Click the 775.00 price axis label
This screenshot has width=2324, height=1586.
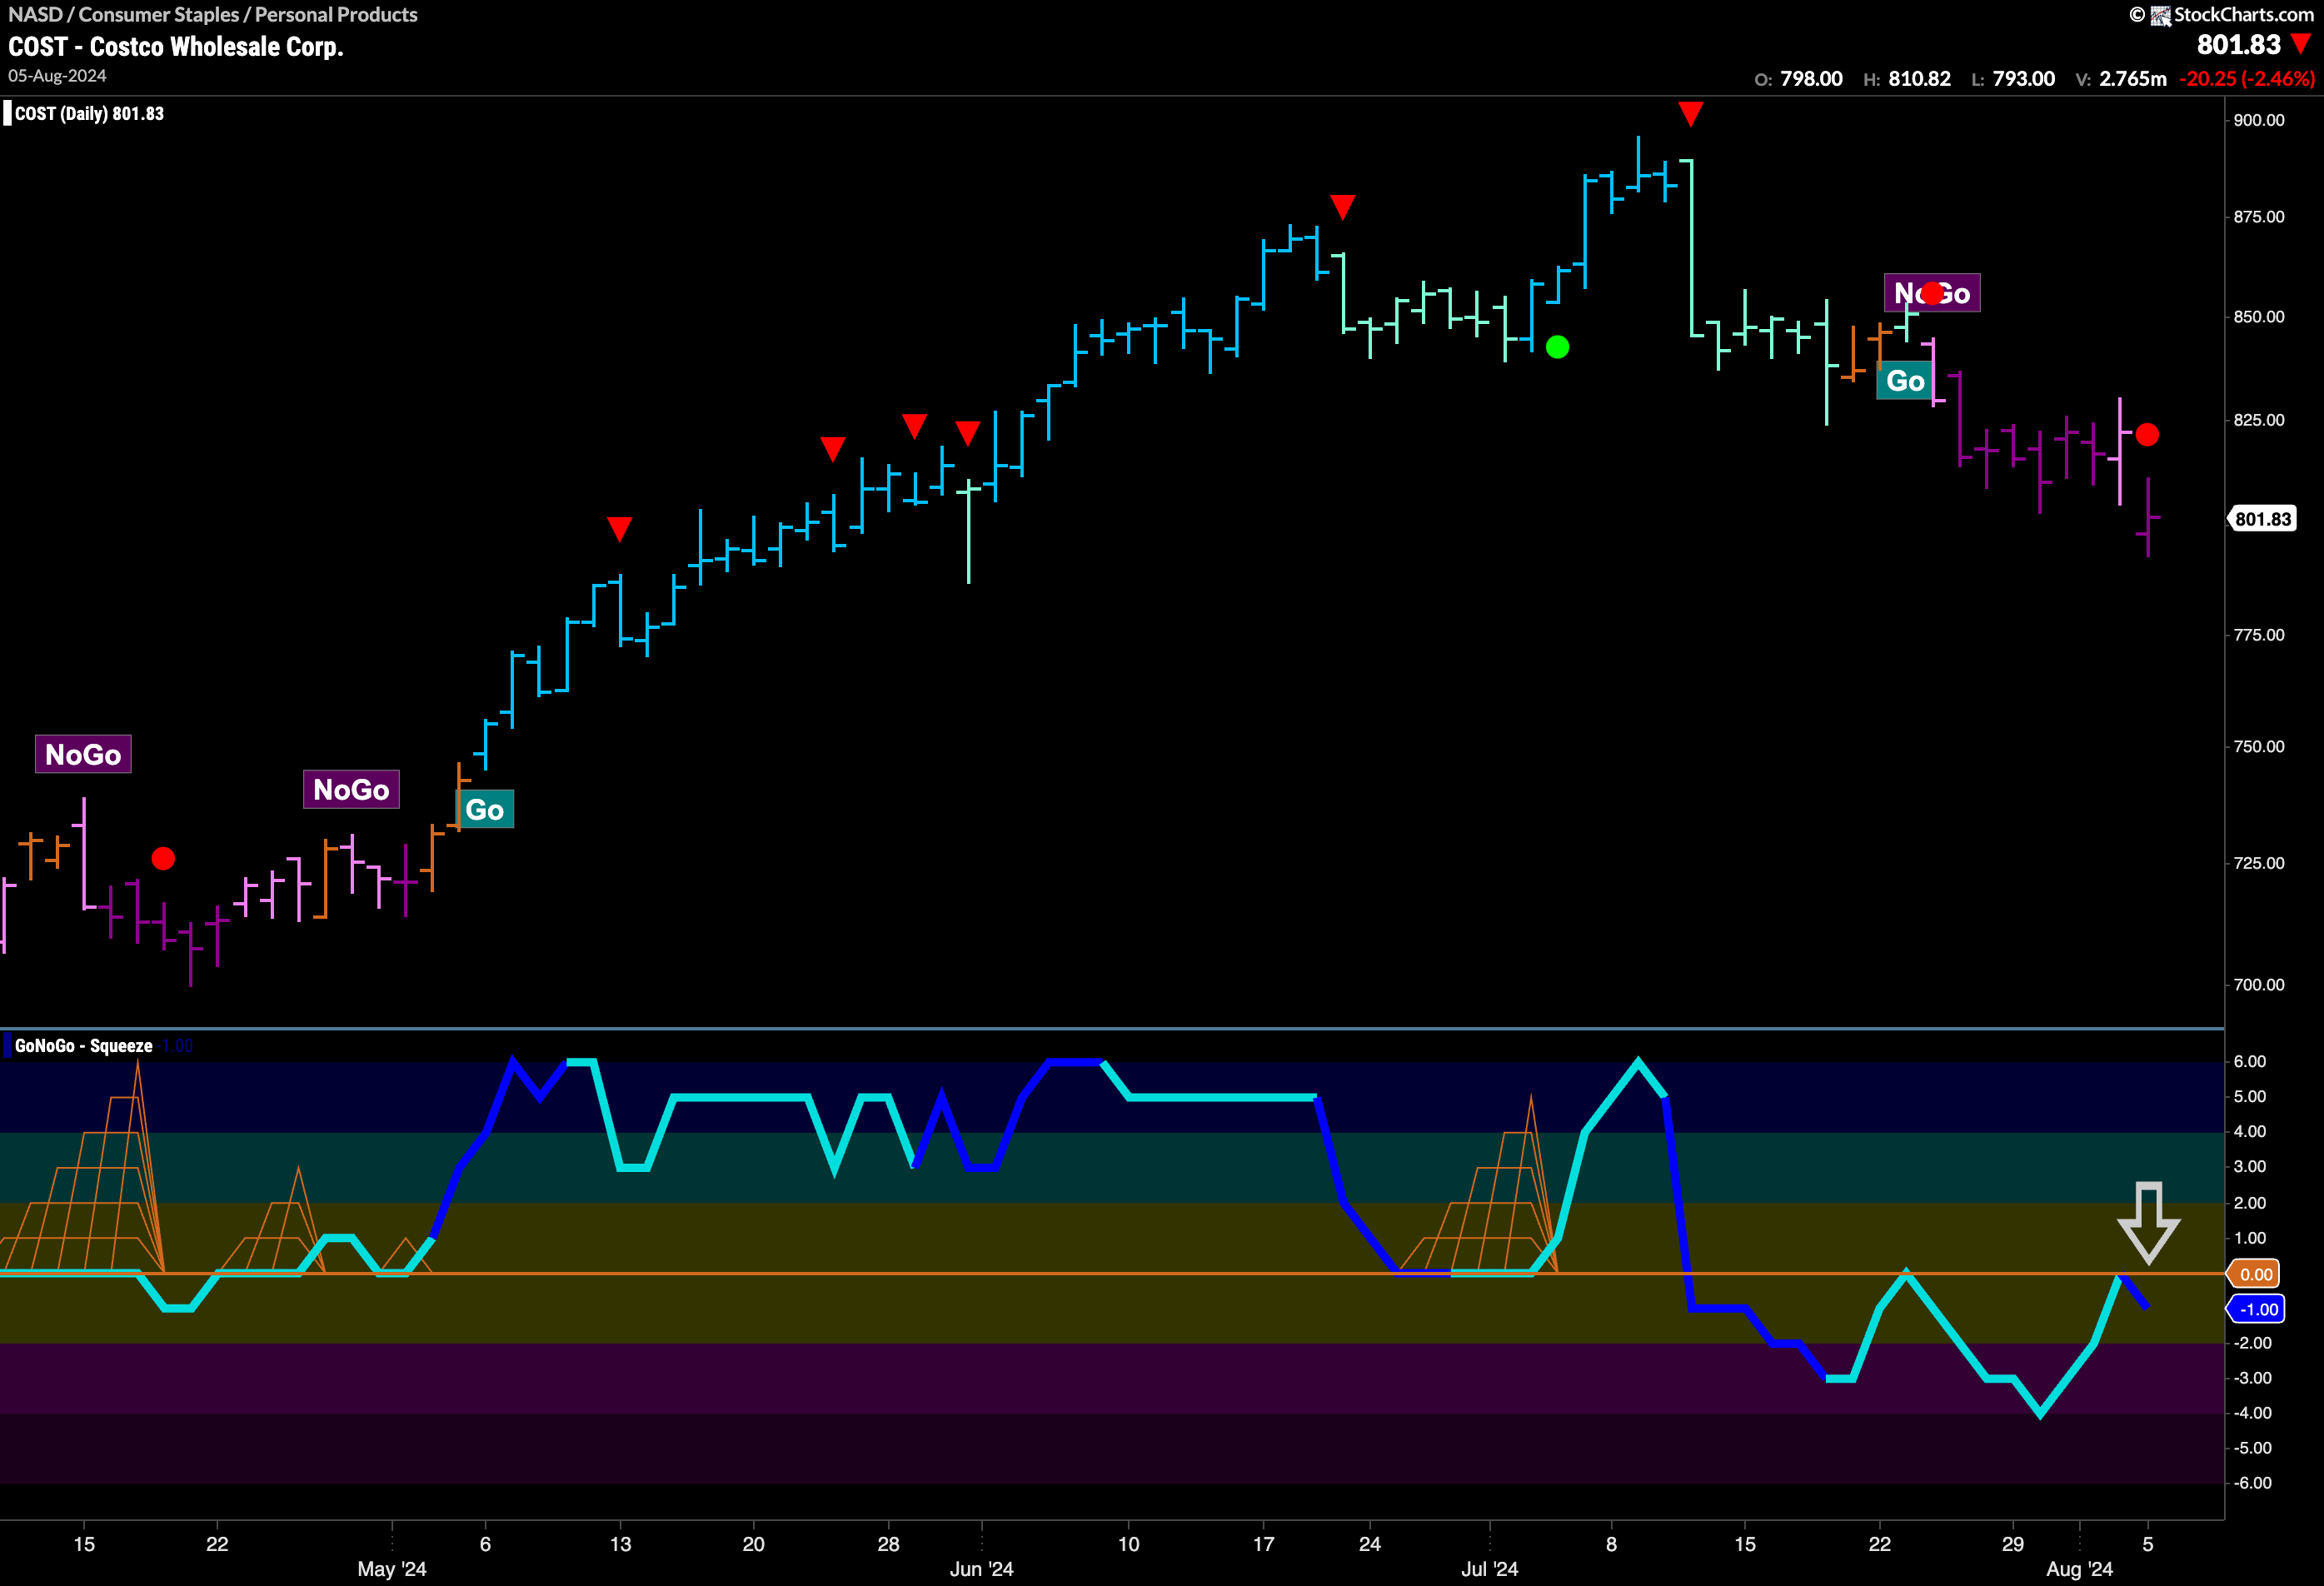pos(2259,635)
